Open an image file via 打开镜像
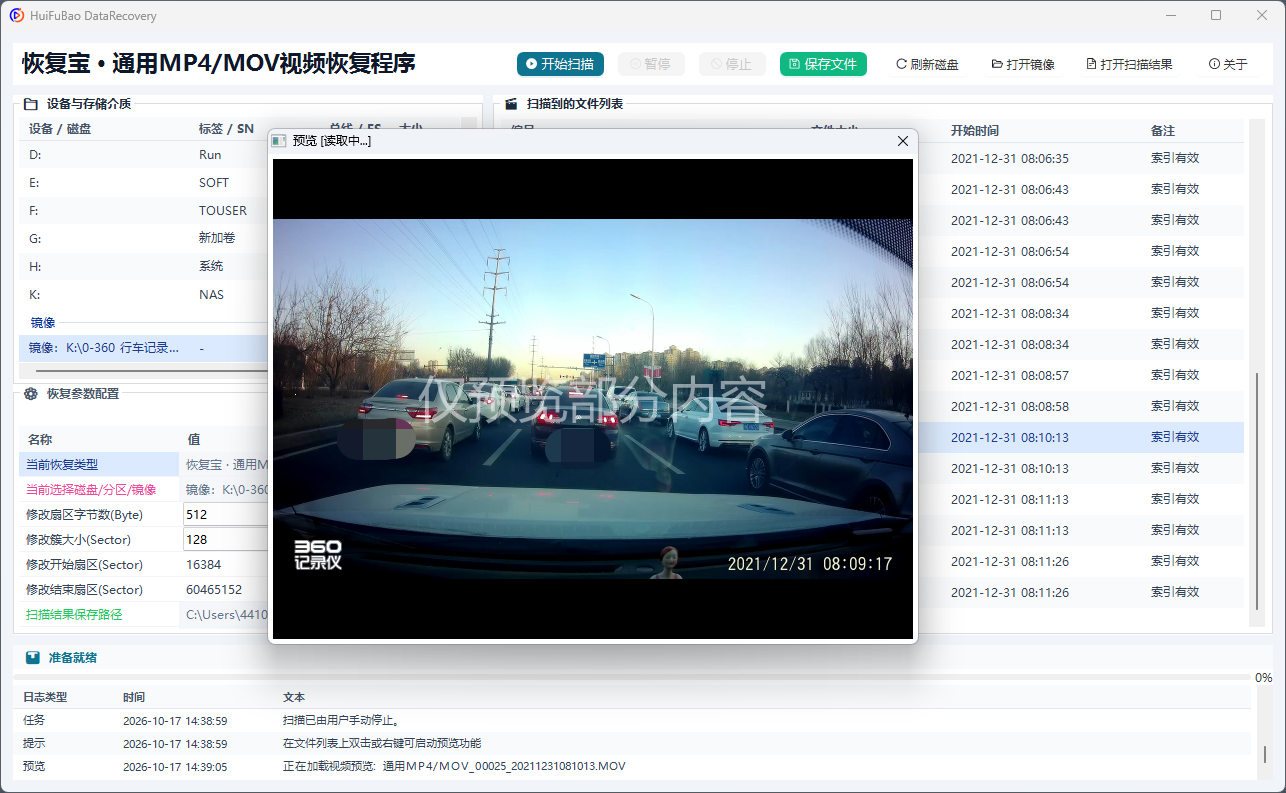 coord(1023,64)
